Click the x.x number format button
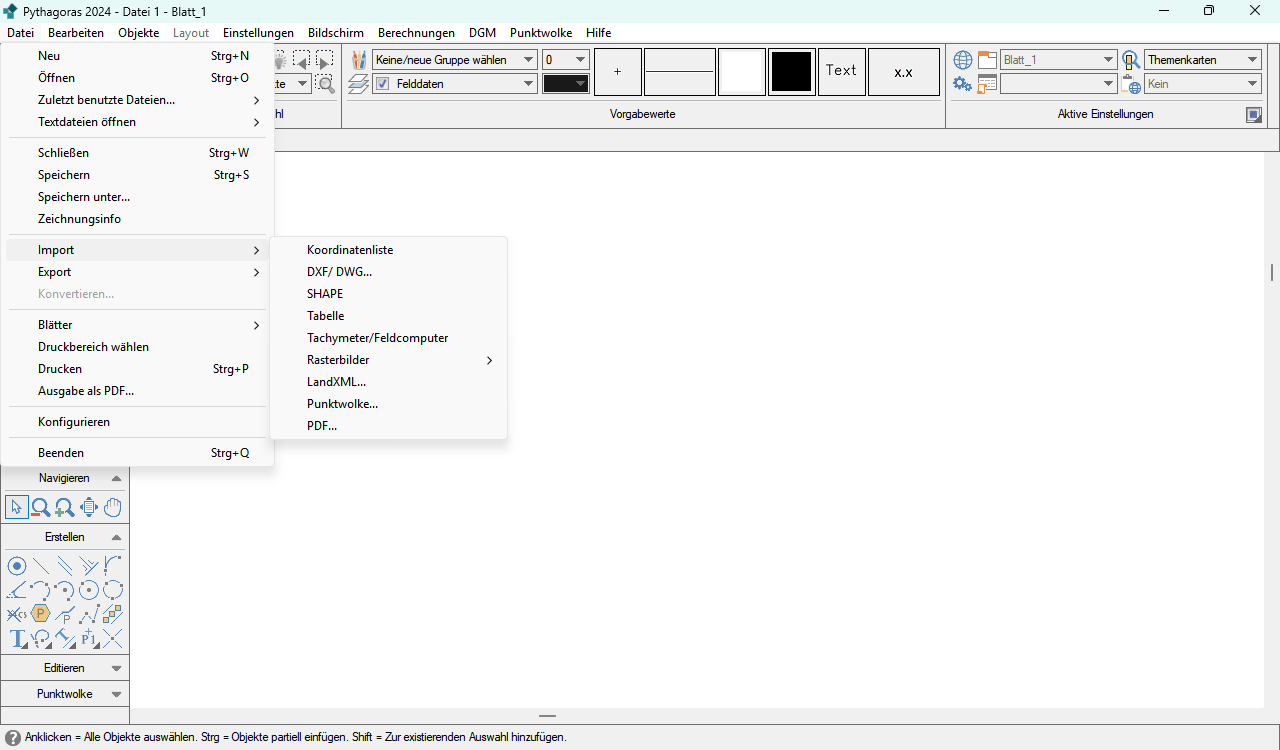This screenshot has width=1280, height=750. [904, 72]
